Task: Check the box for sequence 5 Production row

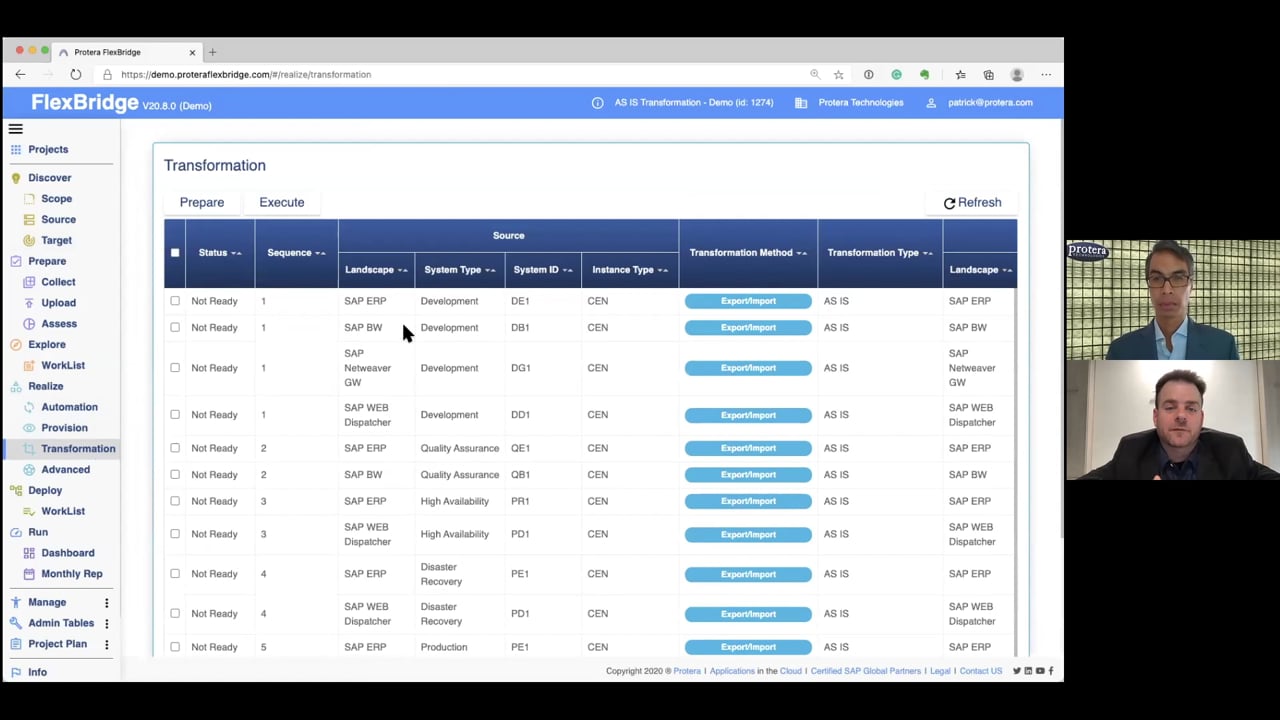Action: [175, 647]
